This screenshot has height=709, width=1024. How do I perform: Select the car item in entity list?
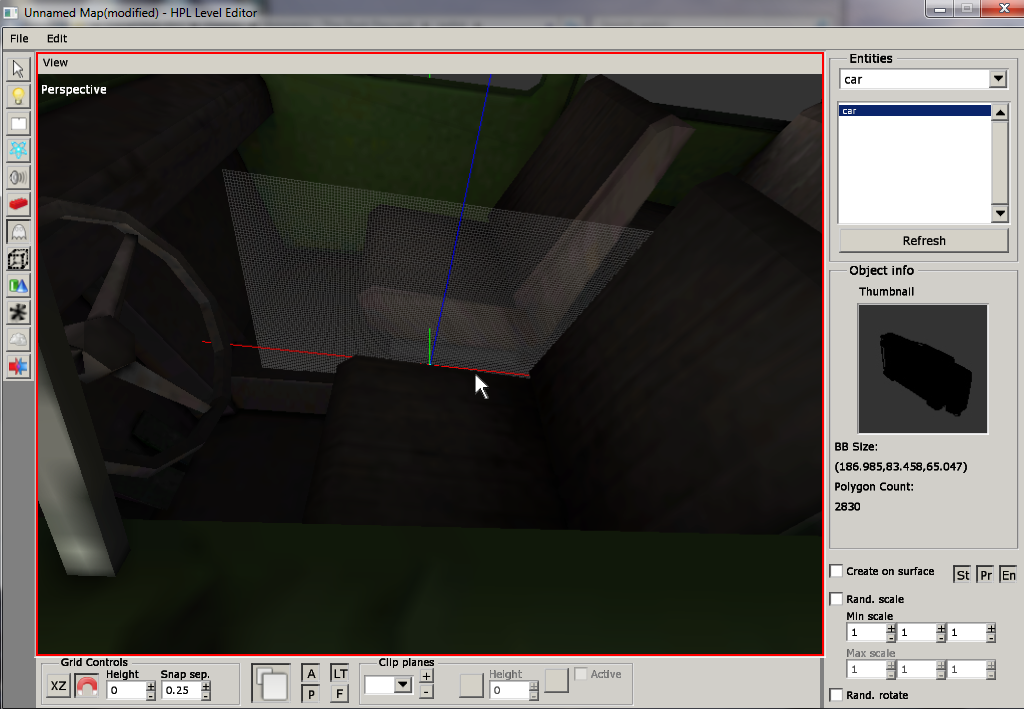914,111
